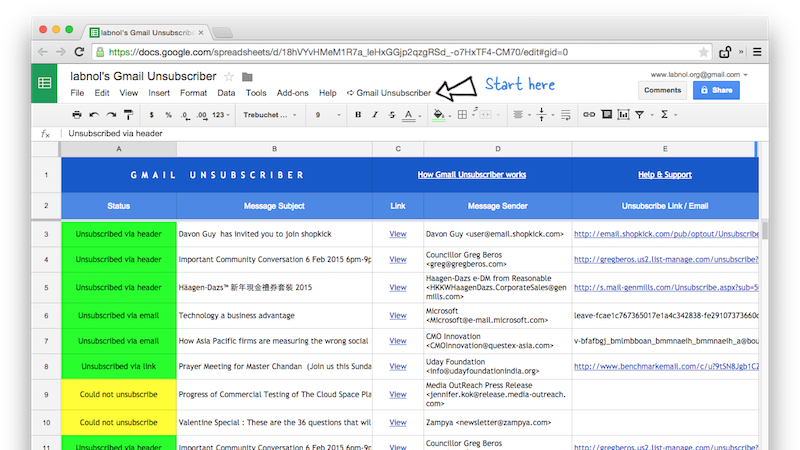Click the merge cells icon
This screenshot has width=800, height=450.
click(x=485, y=115)
